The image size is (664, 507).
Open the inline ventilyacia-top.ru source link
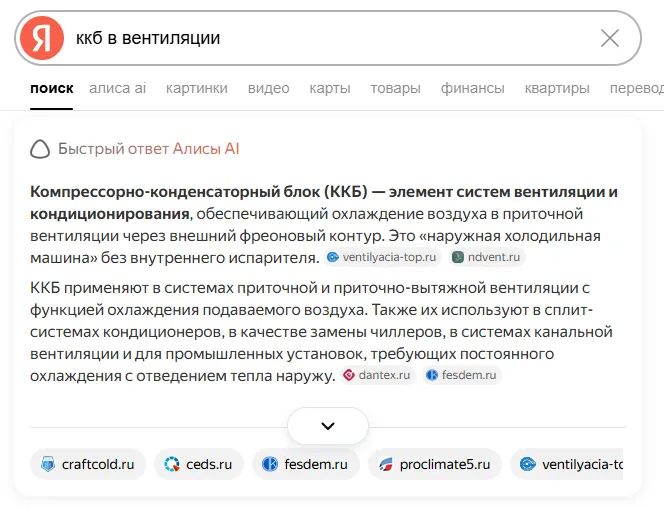point(383,257)
